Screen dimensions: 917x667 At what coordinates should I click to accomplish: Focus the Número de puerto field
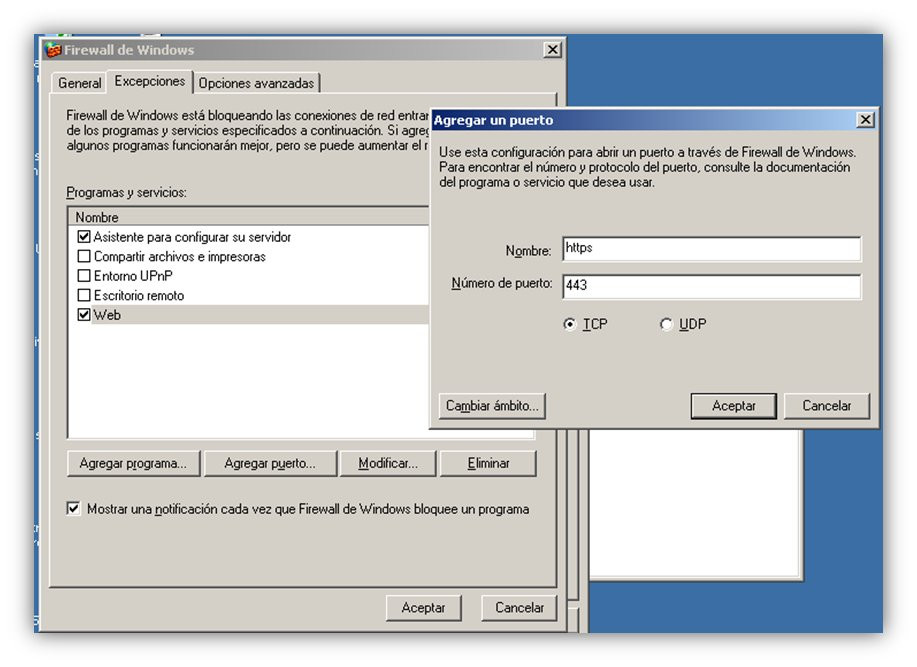[x=712, y=286]
